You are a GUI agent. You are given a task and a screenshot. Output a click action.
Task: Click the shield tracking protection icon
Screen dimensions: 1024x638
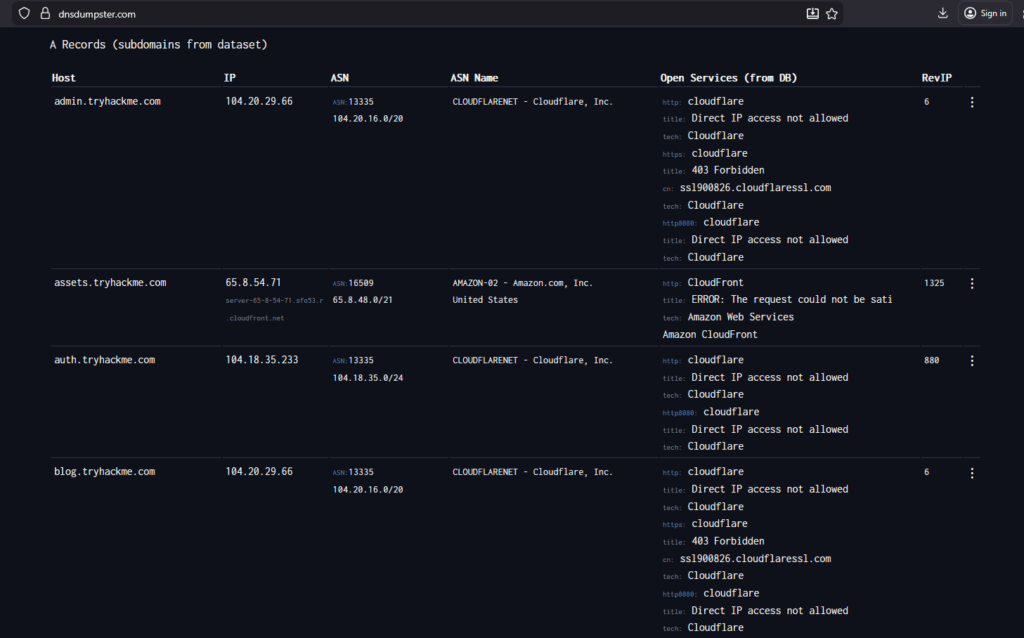tap(24, 13)
